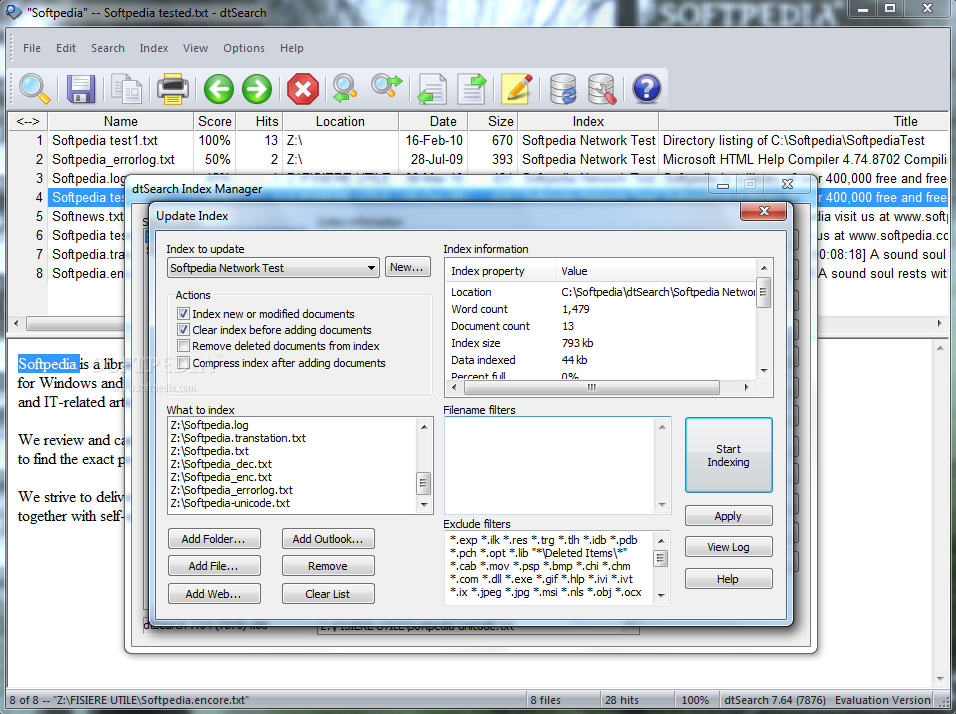Click the Help button in Update Index
The width and height of the screenshot is (956, 714).
729,579
